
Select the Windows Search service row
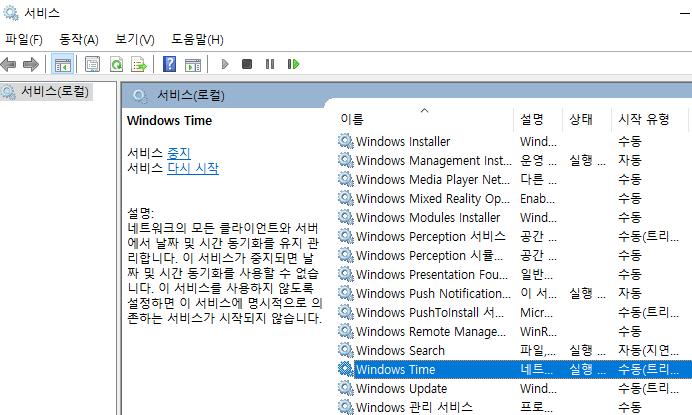[x=515, y=351]
